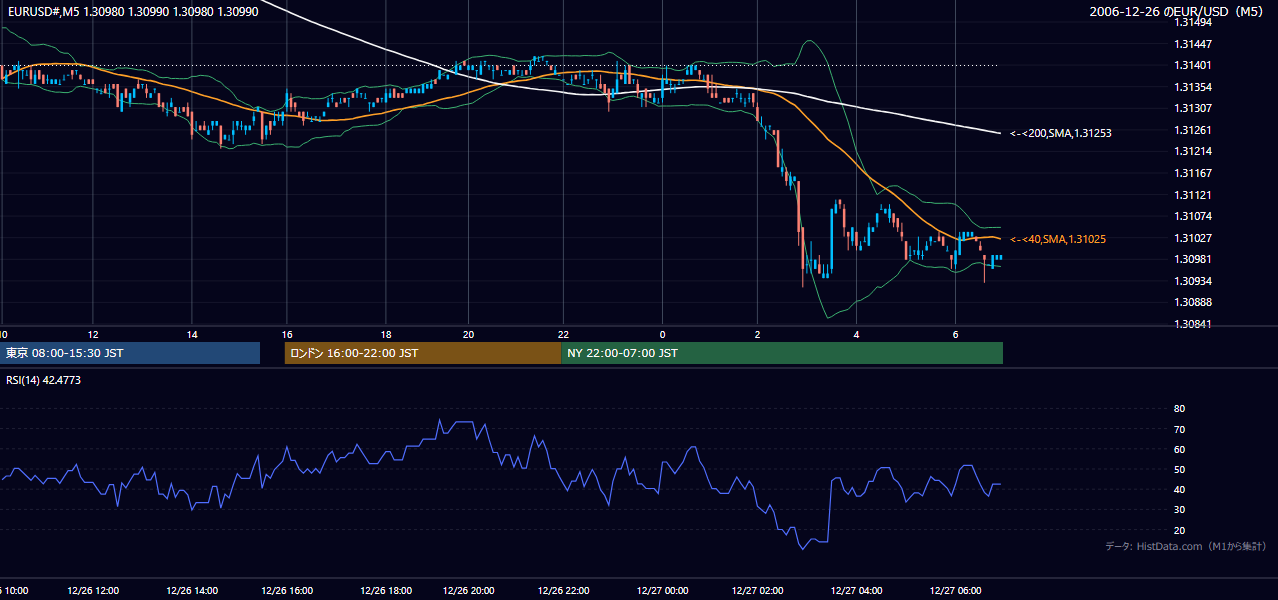1278x600 pixels.
Task: Click price axis value 1.31074
Action: click(1192, 216)
